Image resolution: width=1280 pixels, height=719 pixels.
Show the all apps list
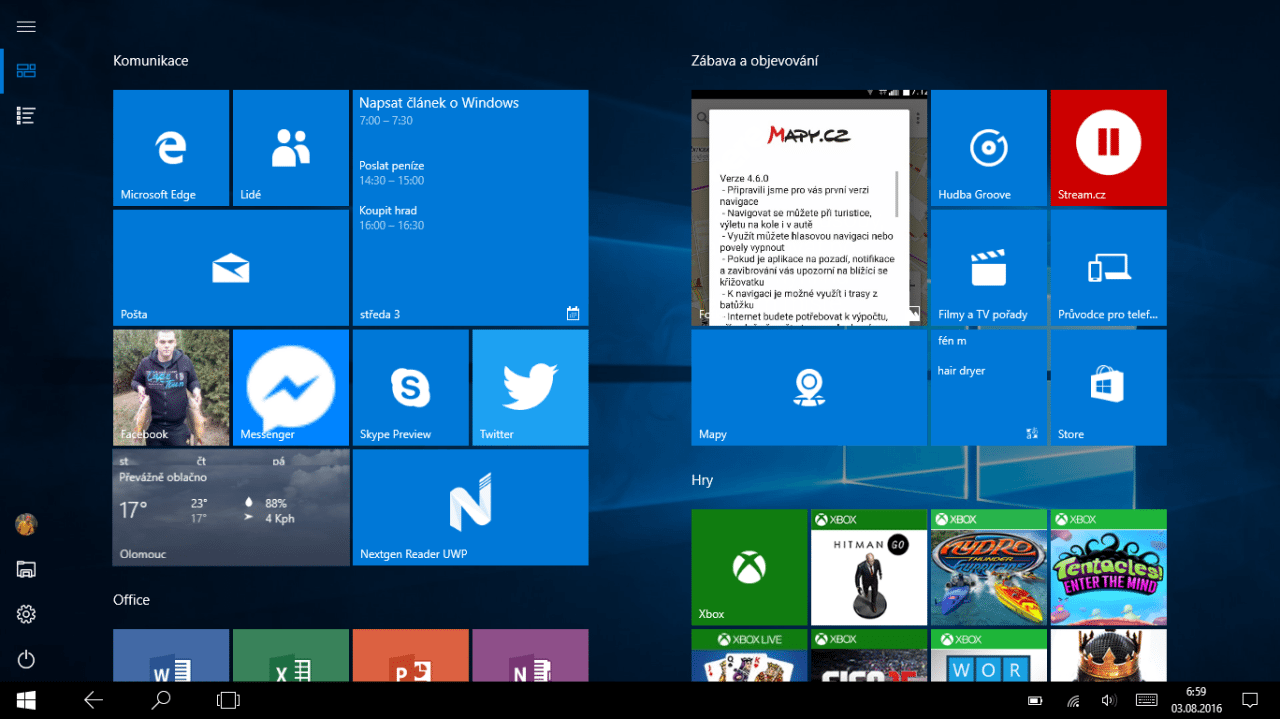[x=26, y=116]
